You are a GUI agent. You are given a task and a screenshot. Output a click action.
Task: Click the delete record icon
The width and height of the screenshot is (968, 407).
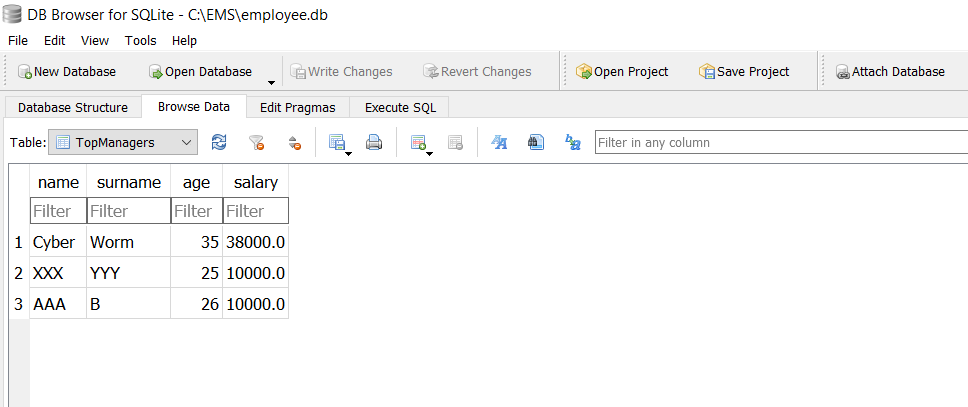455,143
